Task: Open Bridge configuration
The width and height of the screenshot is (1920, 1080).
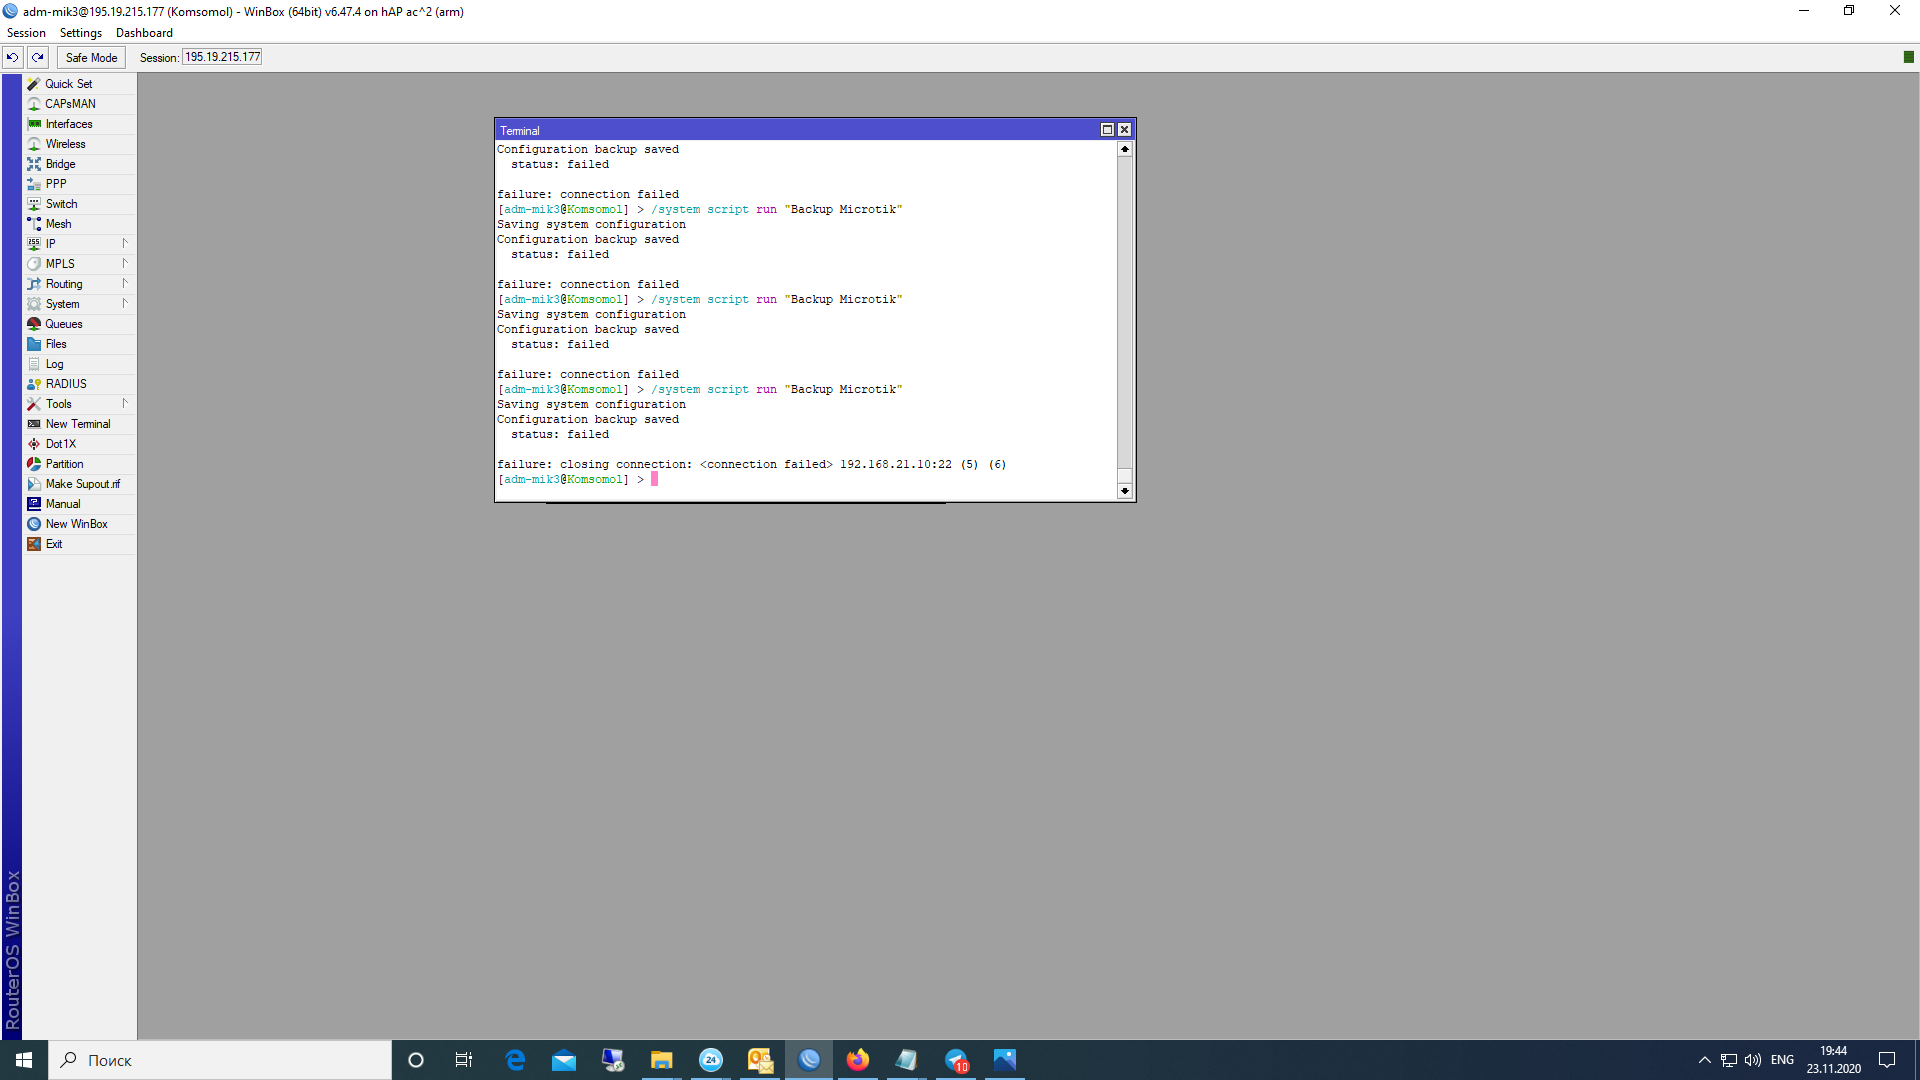Action: coord(79,164)
